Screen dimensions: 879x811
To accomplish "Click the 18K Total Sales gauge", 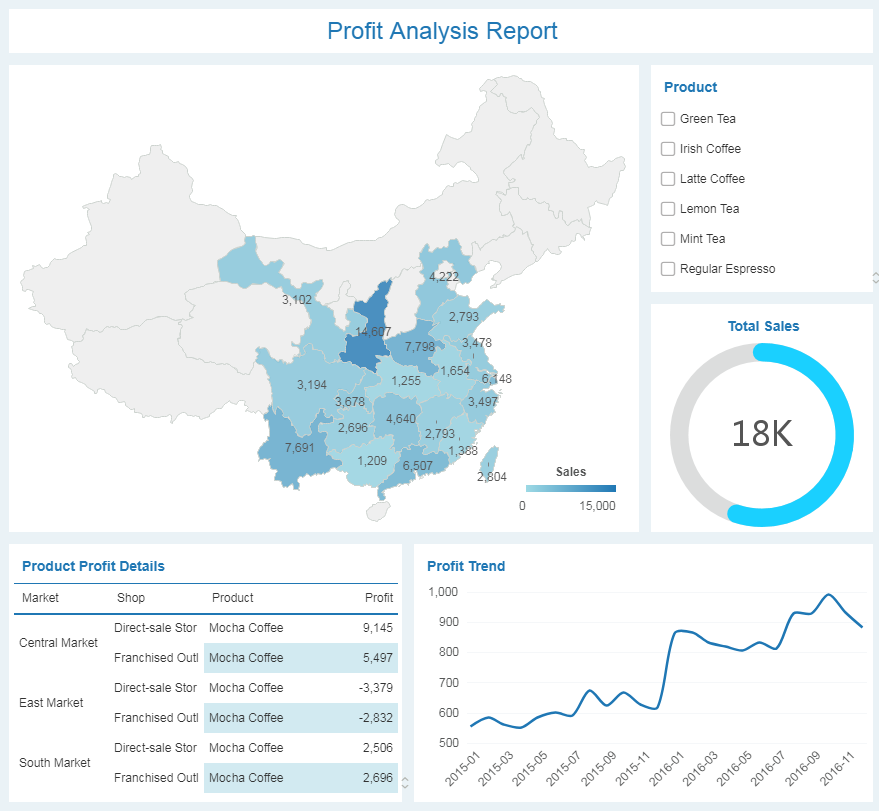I will [761, 434].
